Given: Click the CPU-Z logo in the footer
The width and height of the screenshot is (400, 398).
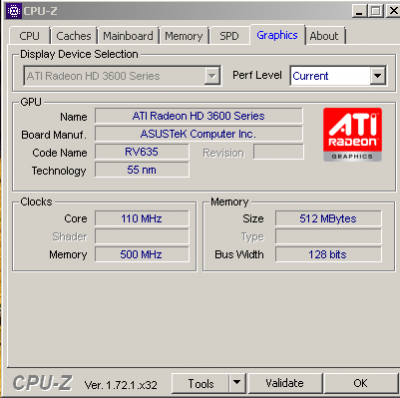Looking at the screenshot, I should pos(42,383).
